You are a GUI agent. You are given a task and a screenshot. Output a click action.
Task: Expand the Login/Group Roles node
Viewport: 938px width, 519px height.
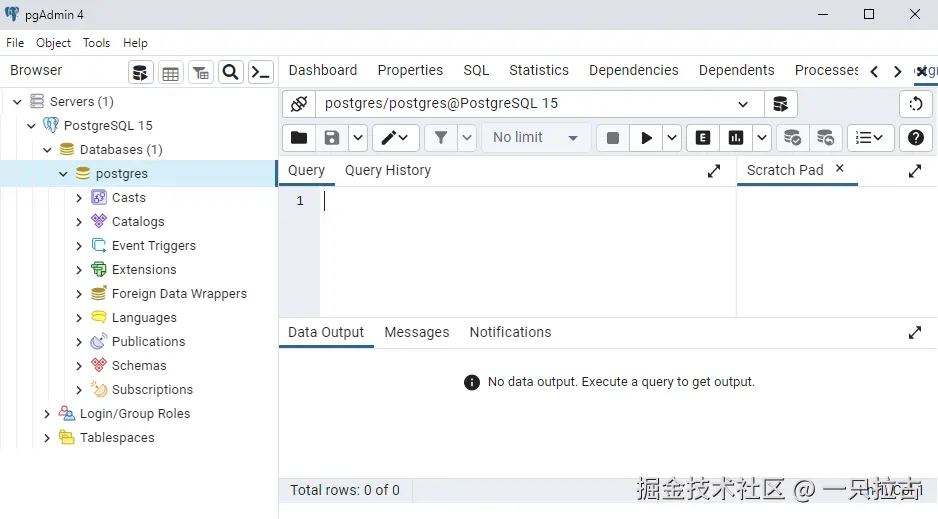click(x=47, y=414)
